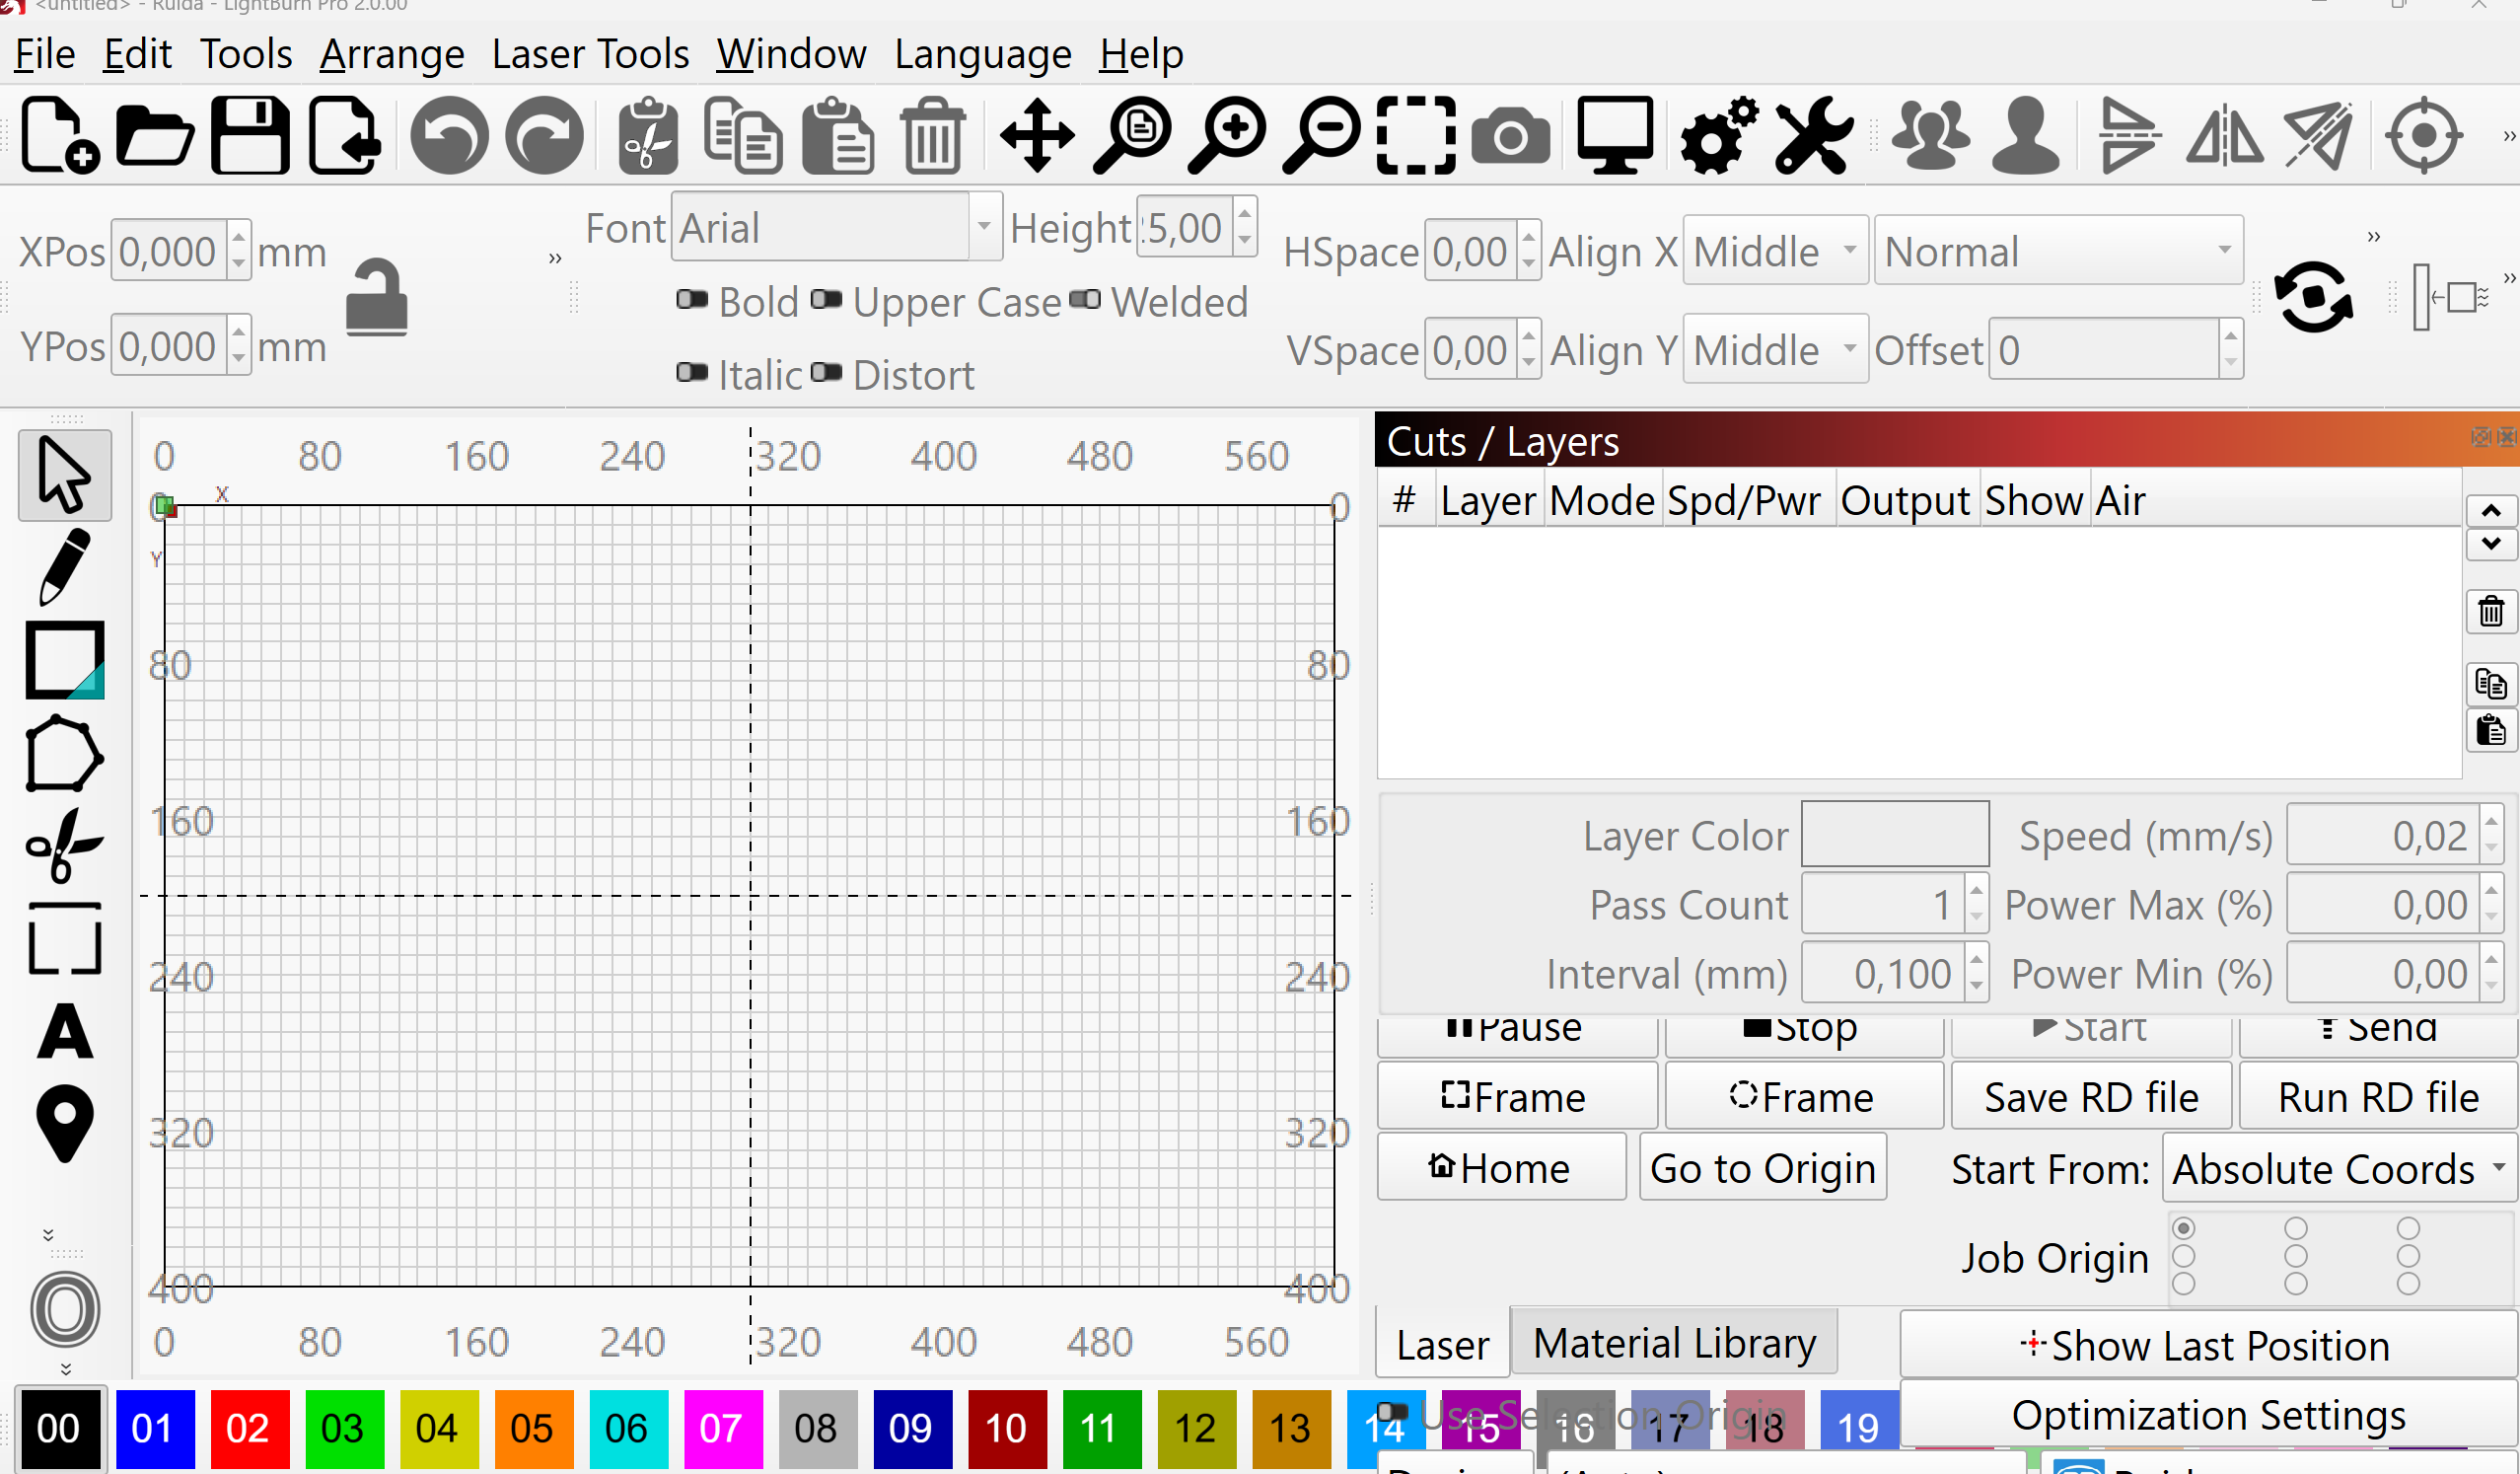Activate the Create Text tool
Image resolution: width=2520 pixels, height=1474 pixels.
tap(64, 1032)
